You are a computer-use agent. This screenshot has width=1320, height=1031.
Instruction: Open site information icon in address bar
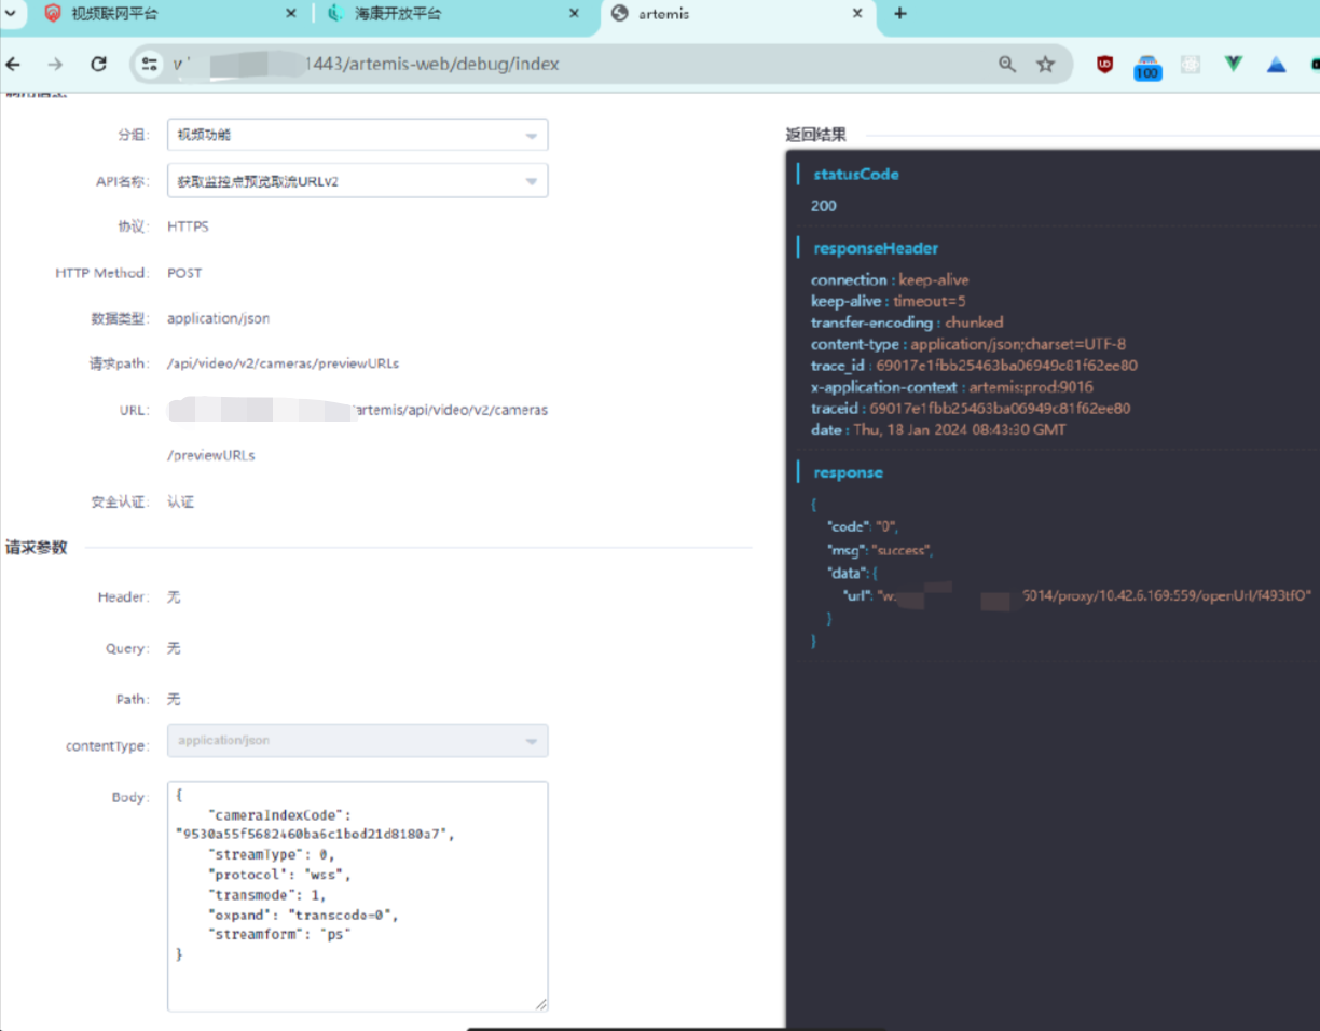pos(149,64)
